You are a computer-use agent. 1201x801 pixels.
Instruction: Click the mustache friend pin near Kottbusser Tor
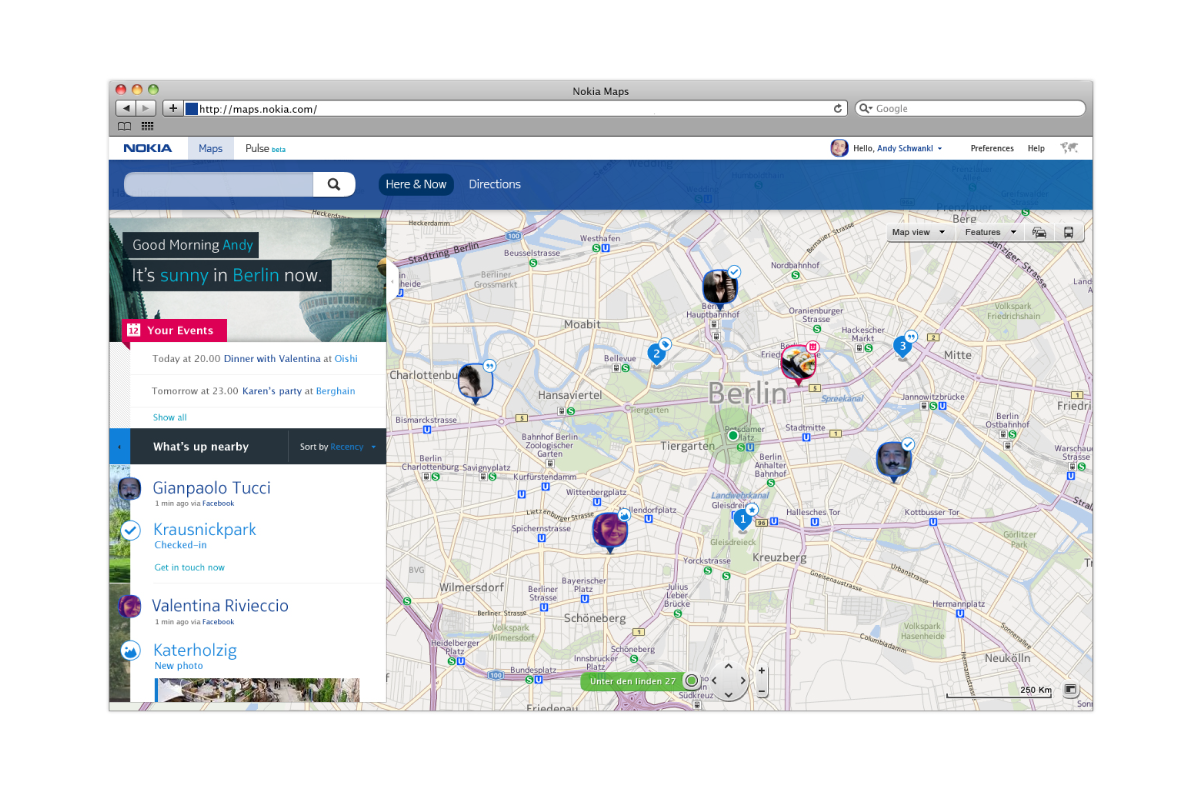coord(894,462)
